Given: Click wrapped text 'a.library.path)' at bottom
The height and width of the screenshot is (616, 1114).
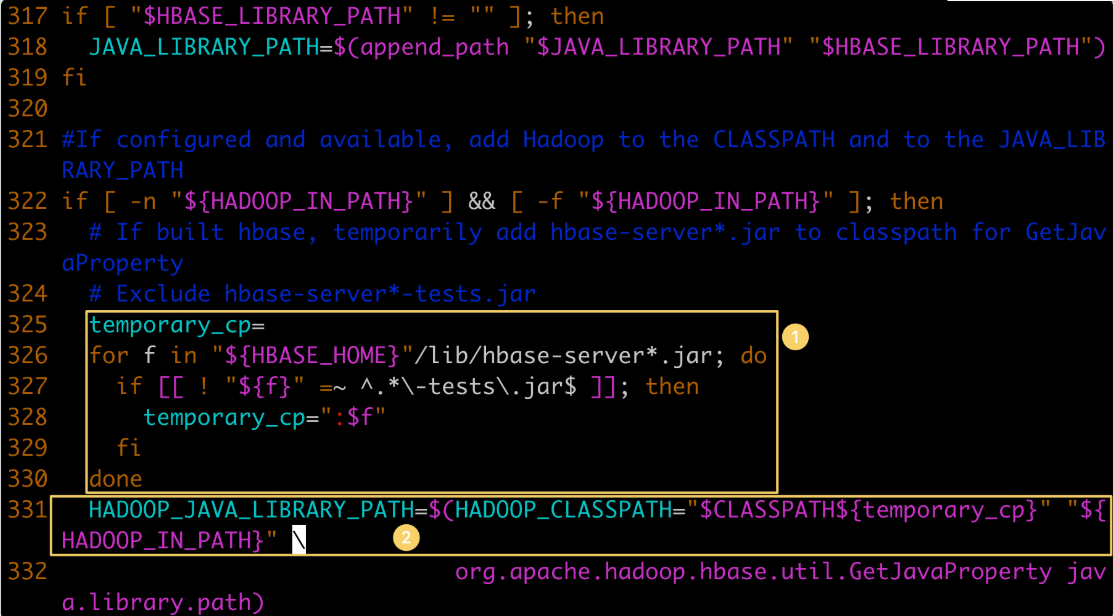Looking at the screenshot, I should point(163,603).
